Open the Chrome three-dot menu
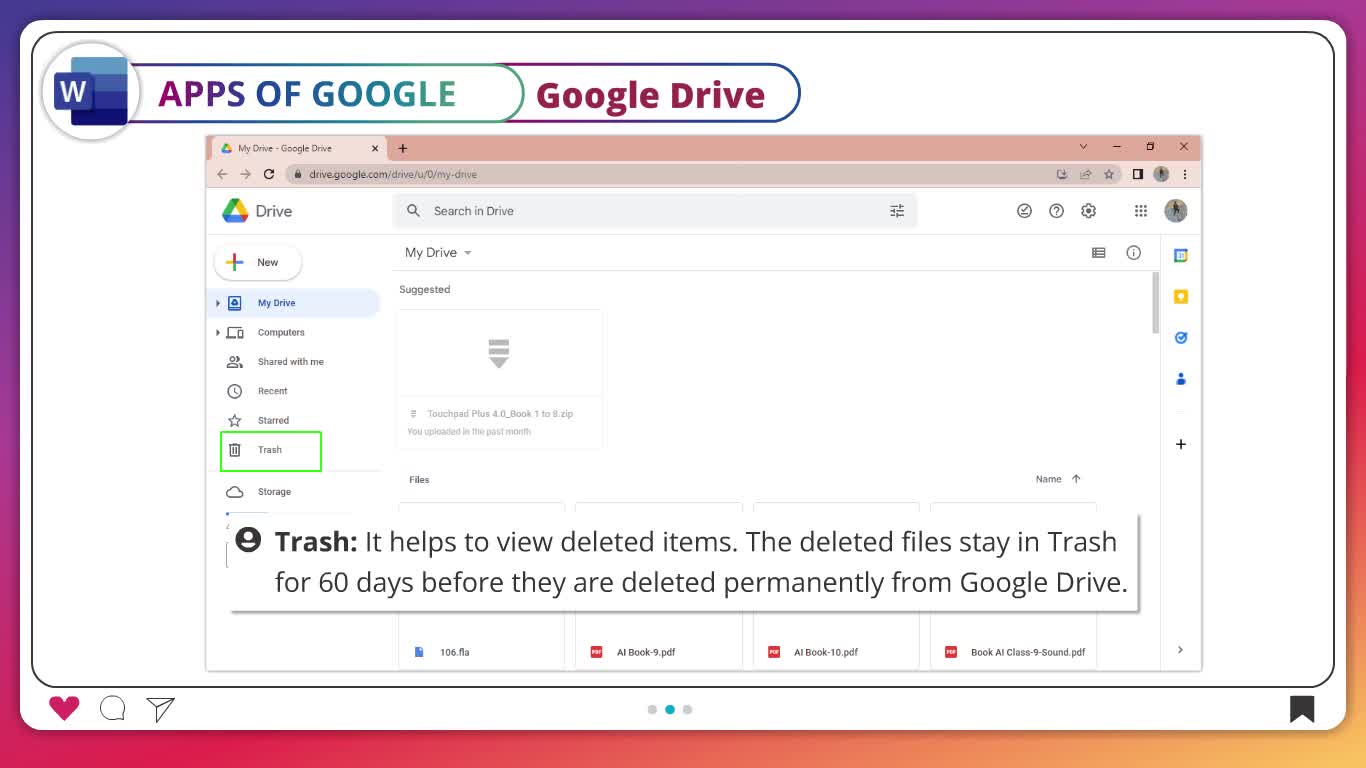 [1185, 174]
